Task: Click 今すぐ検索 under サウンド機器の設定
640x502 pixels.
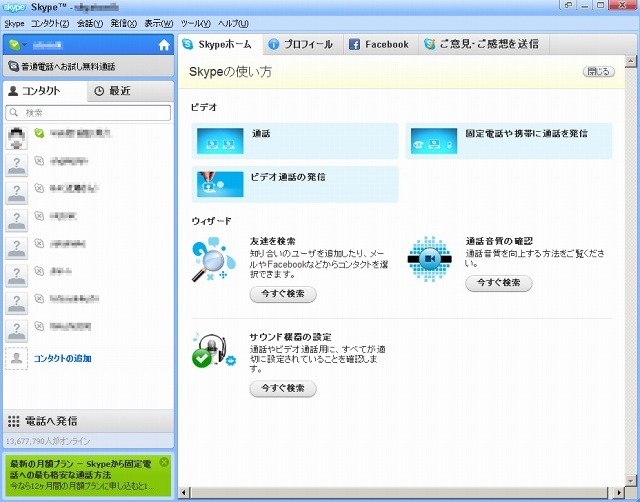Action: pos(283,389)
